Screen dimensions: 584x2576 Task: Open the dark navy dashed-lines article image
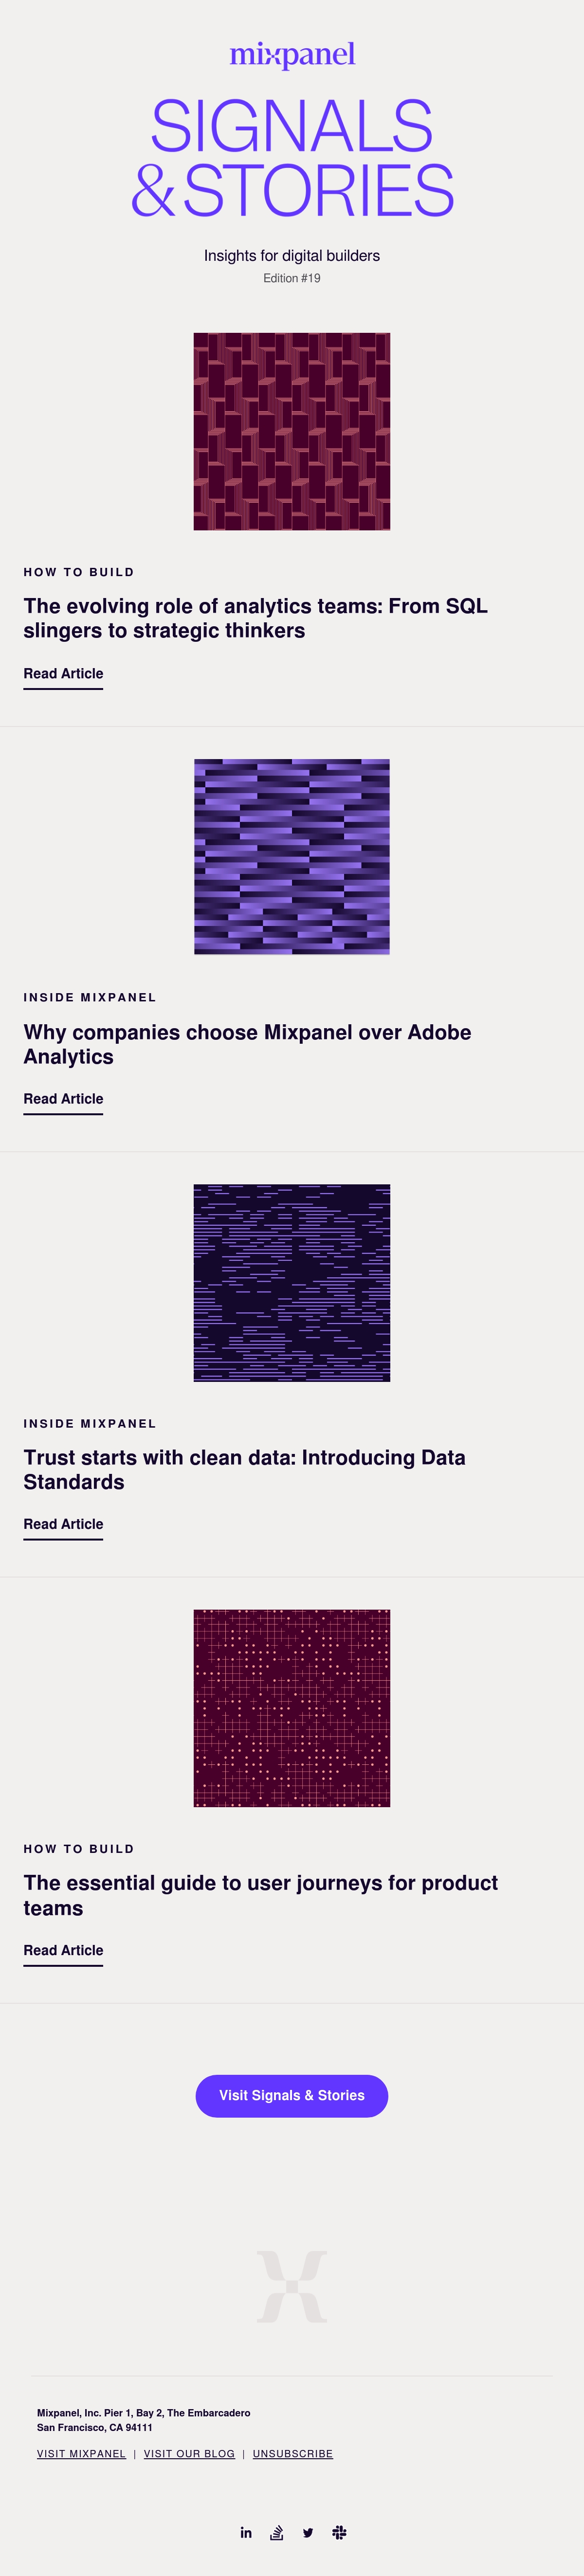point(292,1283)
